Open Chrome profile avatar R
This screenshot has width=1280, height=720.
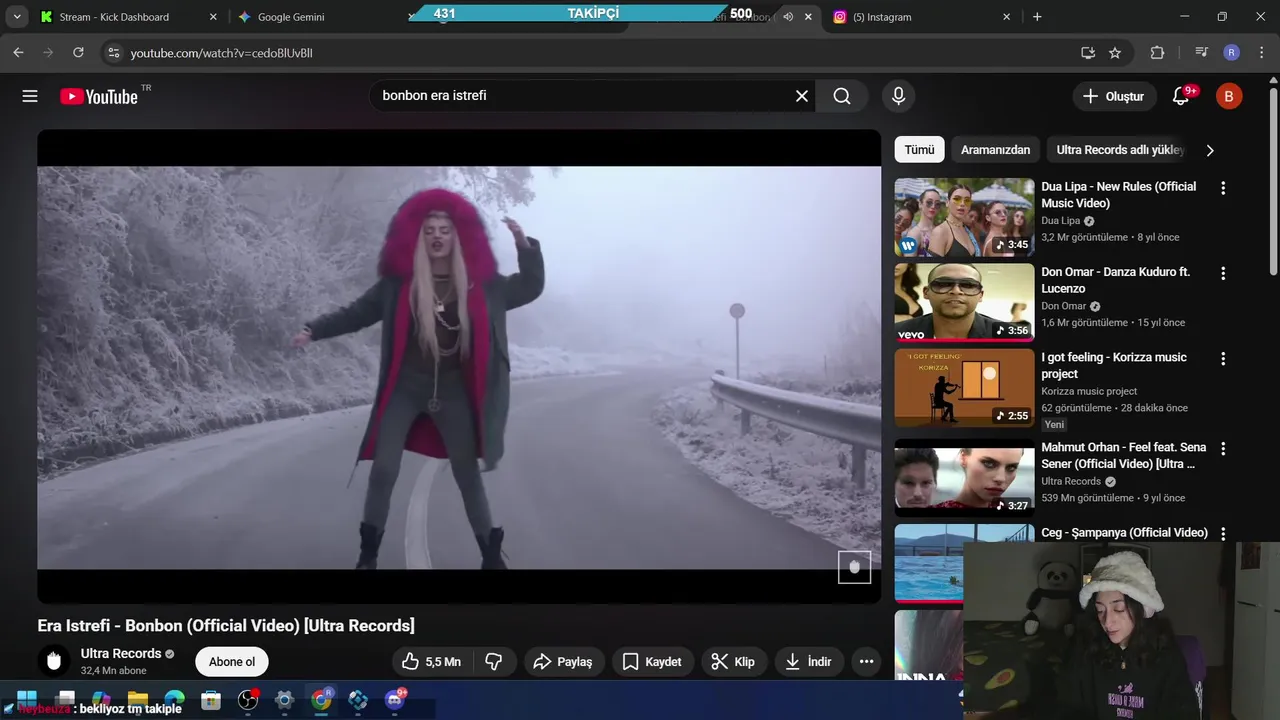[1231, 53]
